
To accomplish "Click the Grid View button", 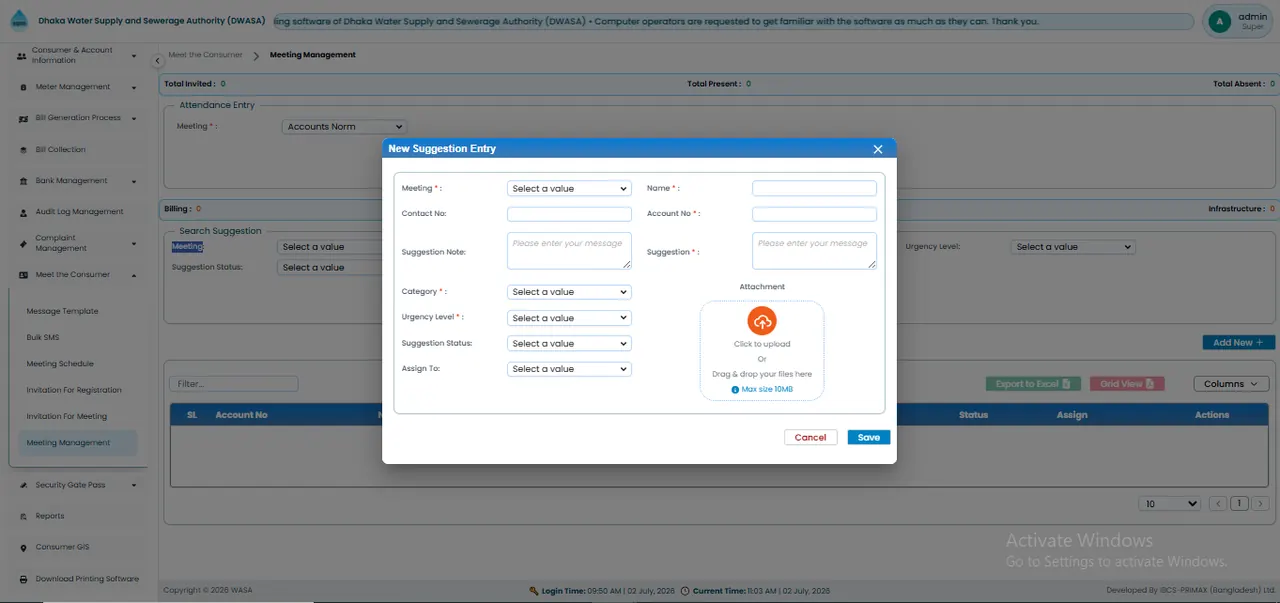I will [1127, 384].
